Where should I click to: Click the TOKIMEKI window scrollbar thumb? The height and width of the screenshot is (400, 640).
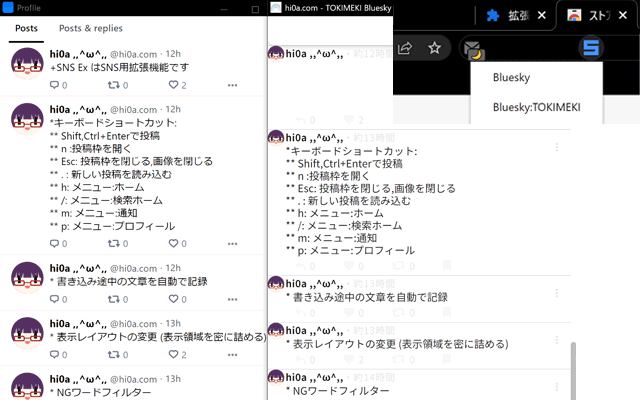click(x=573, y=371)
